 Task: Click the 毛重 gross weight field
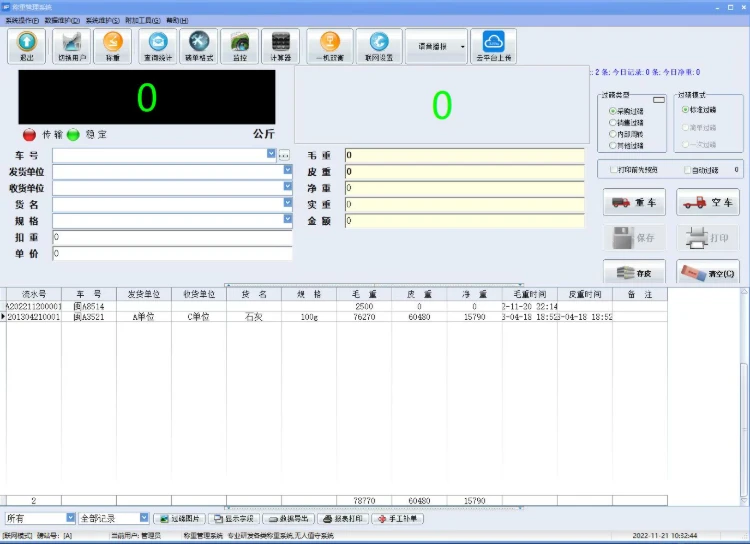(464, 155)
